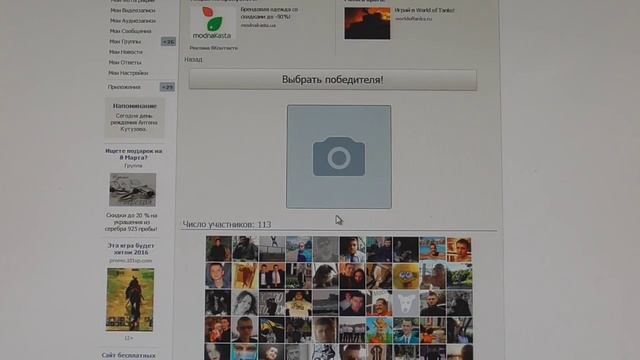Click the "Скидки до 20 %" ad text
Screen dimensions: 640x360
point(131,222)
